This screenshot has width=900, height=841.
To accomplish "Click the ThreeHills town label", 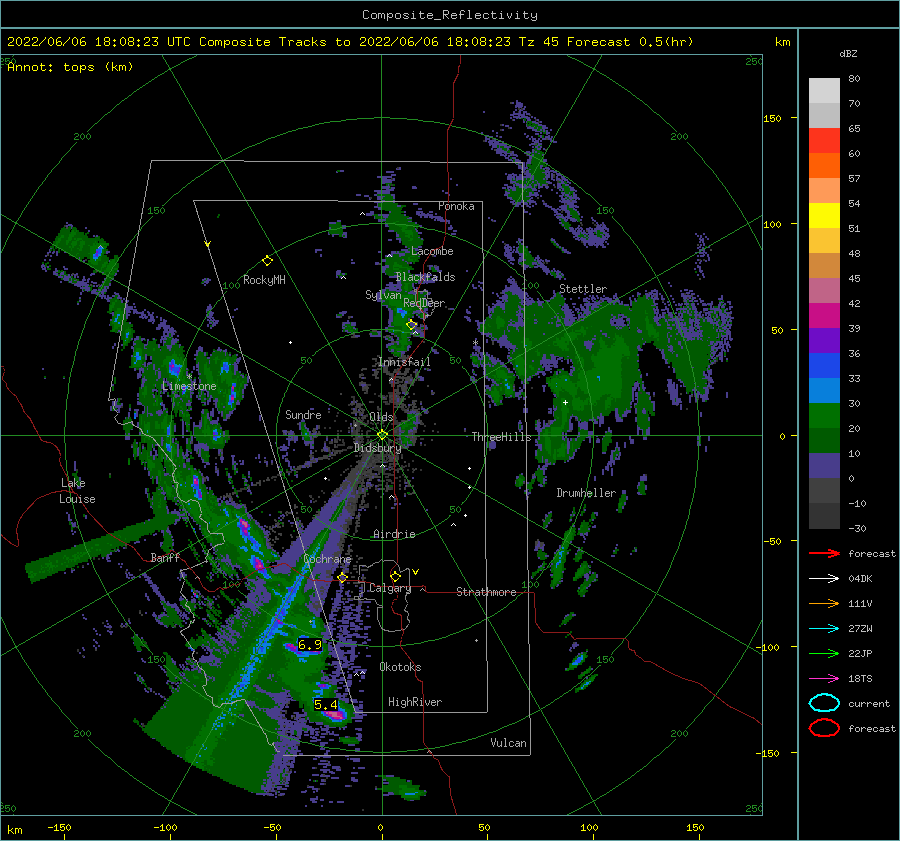I will [x=501, y=437].
